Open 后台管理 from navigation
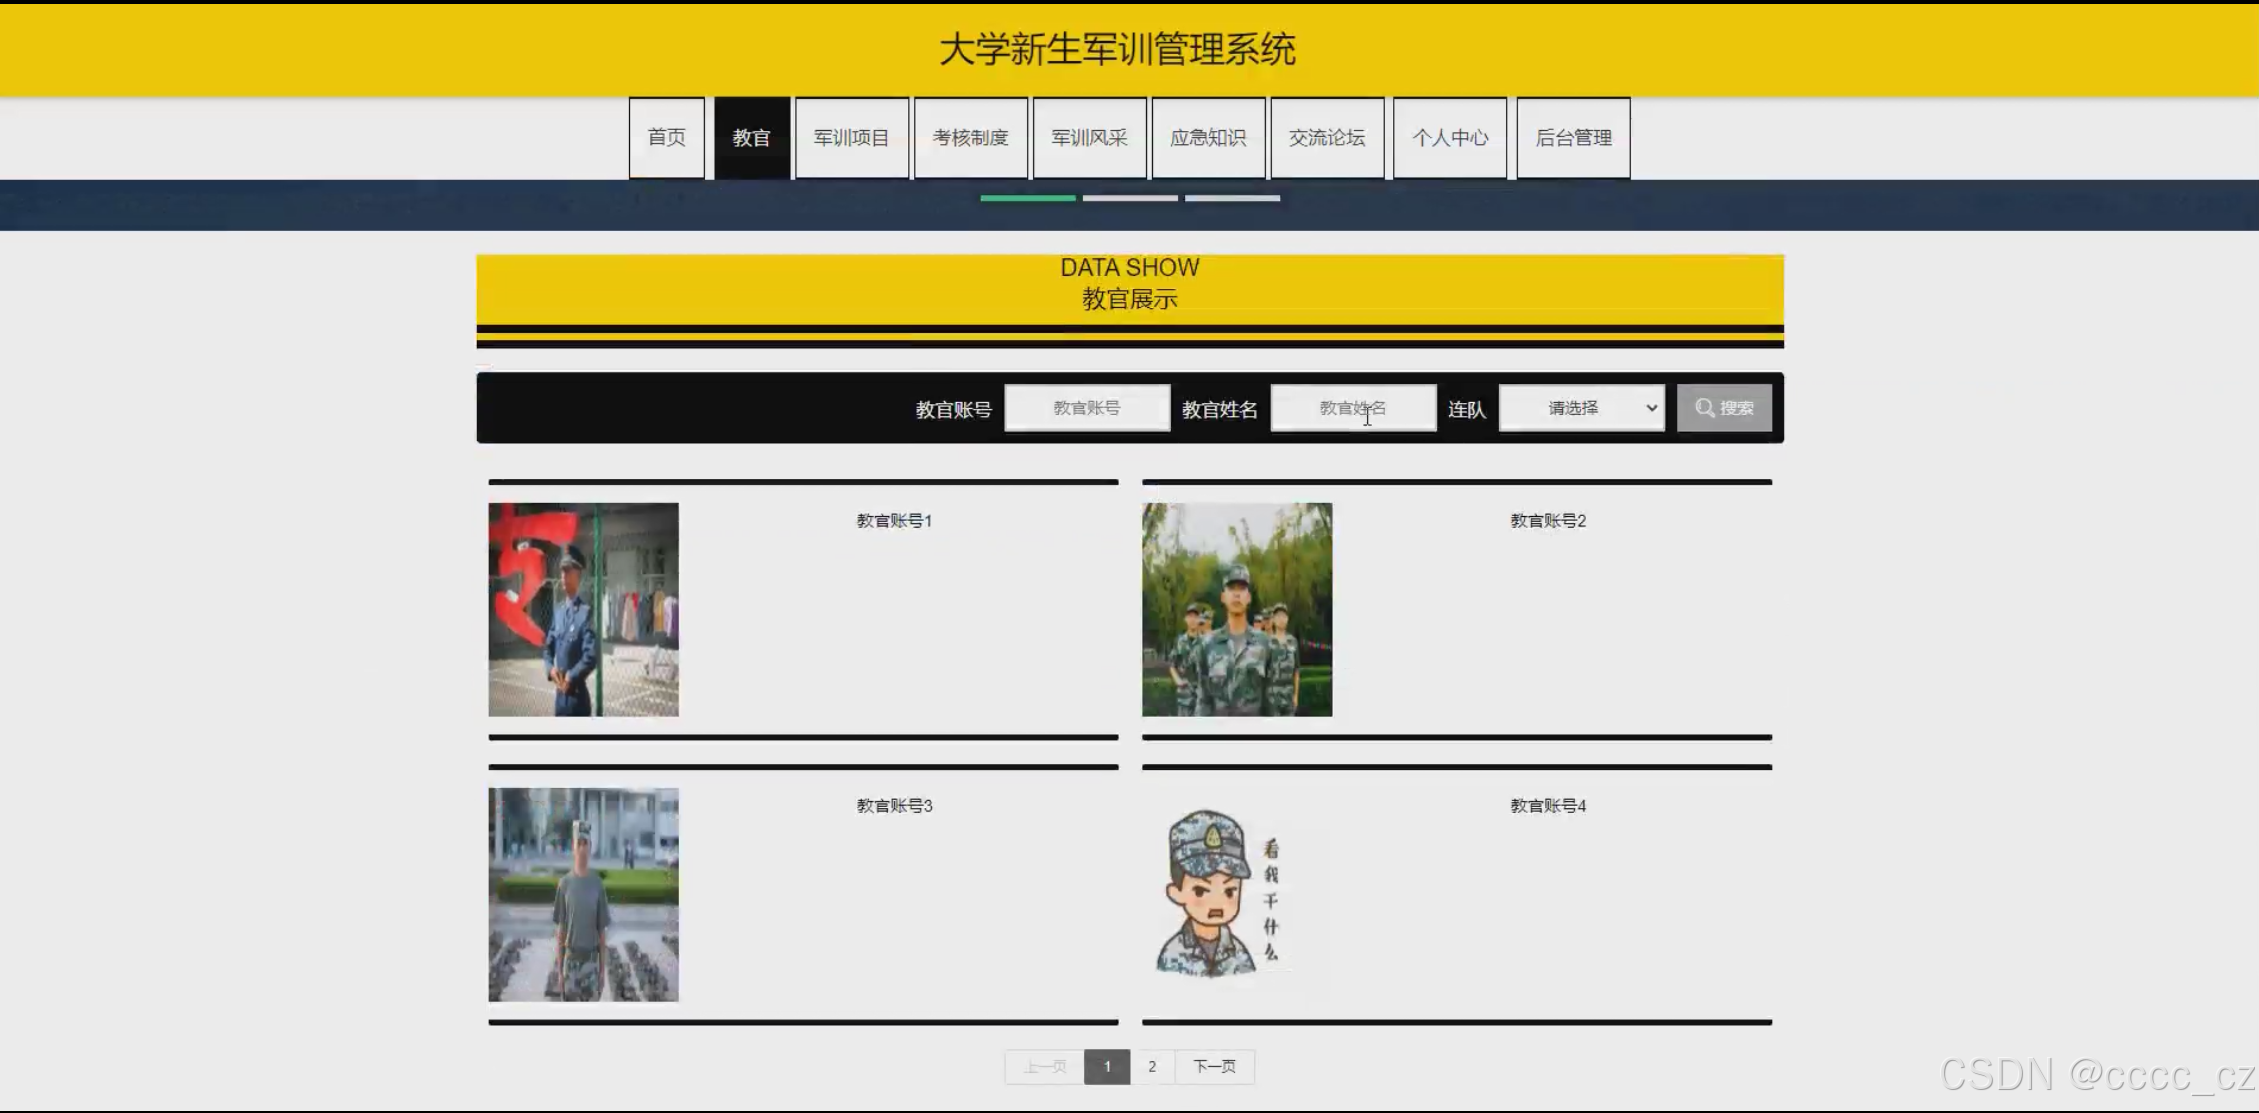This screenshot has width=2259, height=1113. click(1573, 138)
